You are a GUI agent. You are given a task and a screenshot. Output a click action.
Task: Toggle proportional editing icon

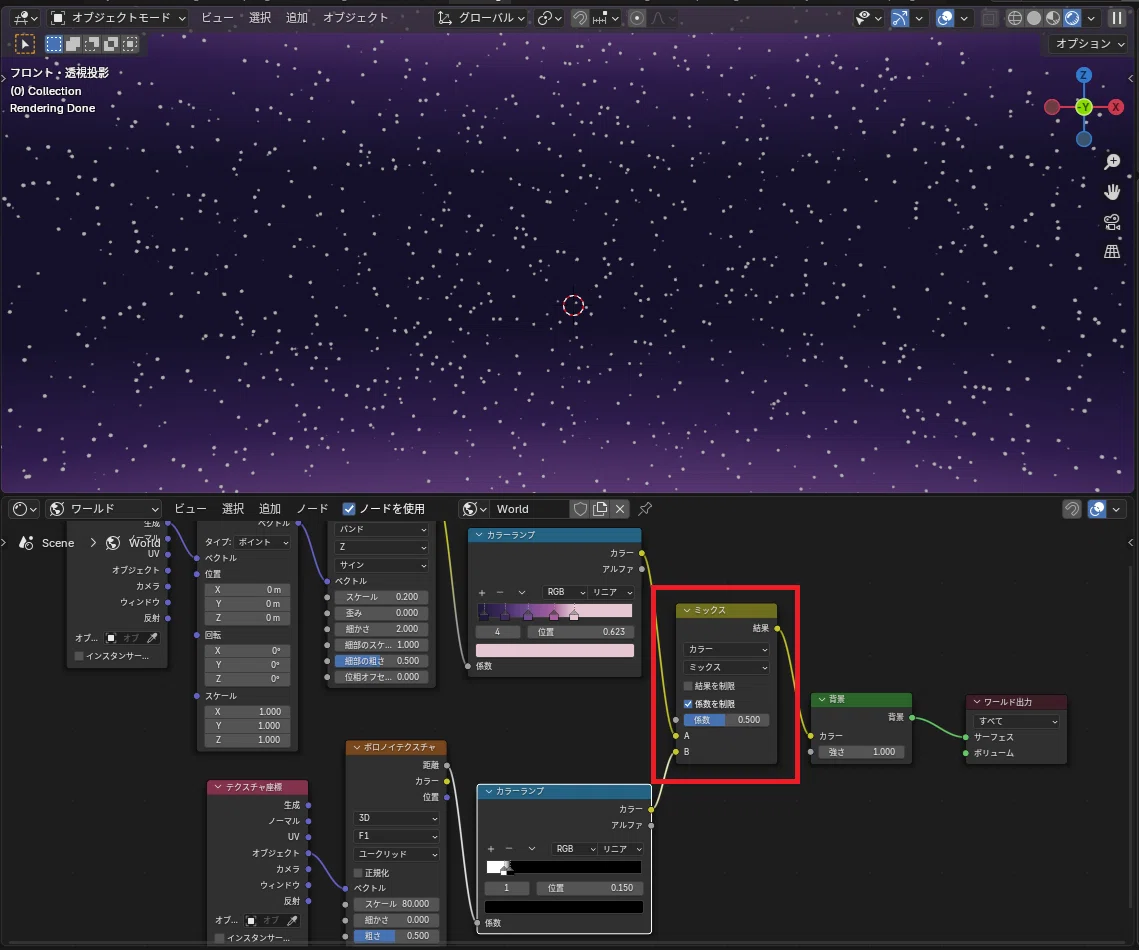tap(636, 17)
